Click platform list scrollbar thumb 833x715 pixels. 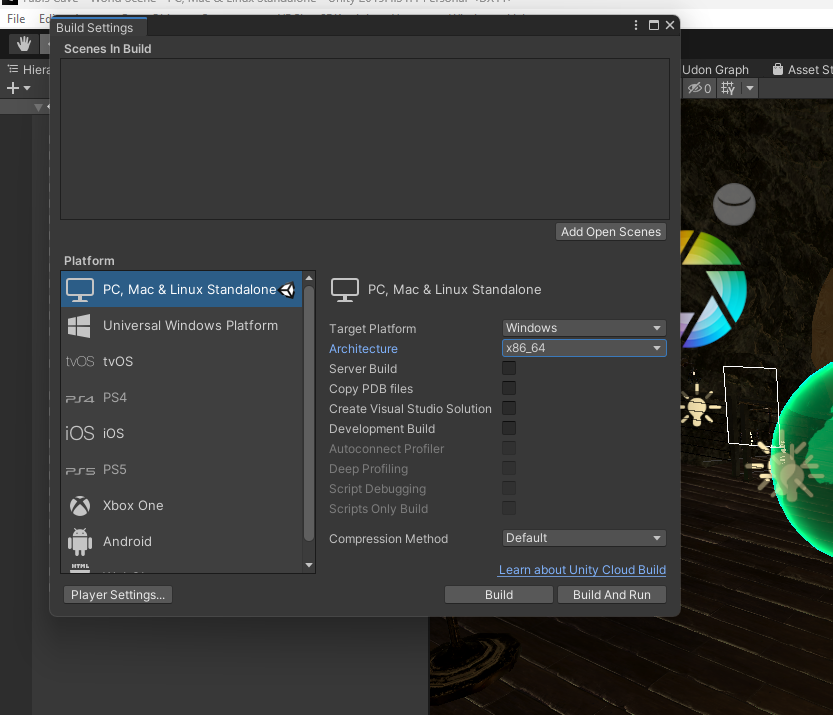[309, 413]
